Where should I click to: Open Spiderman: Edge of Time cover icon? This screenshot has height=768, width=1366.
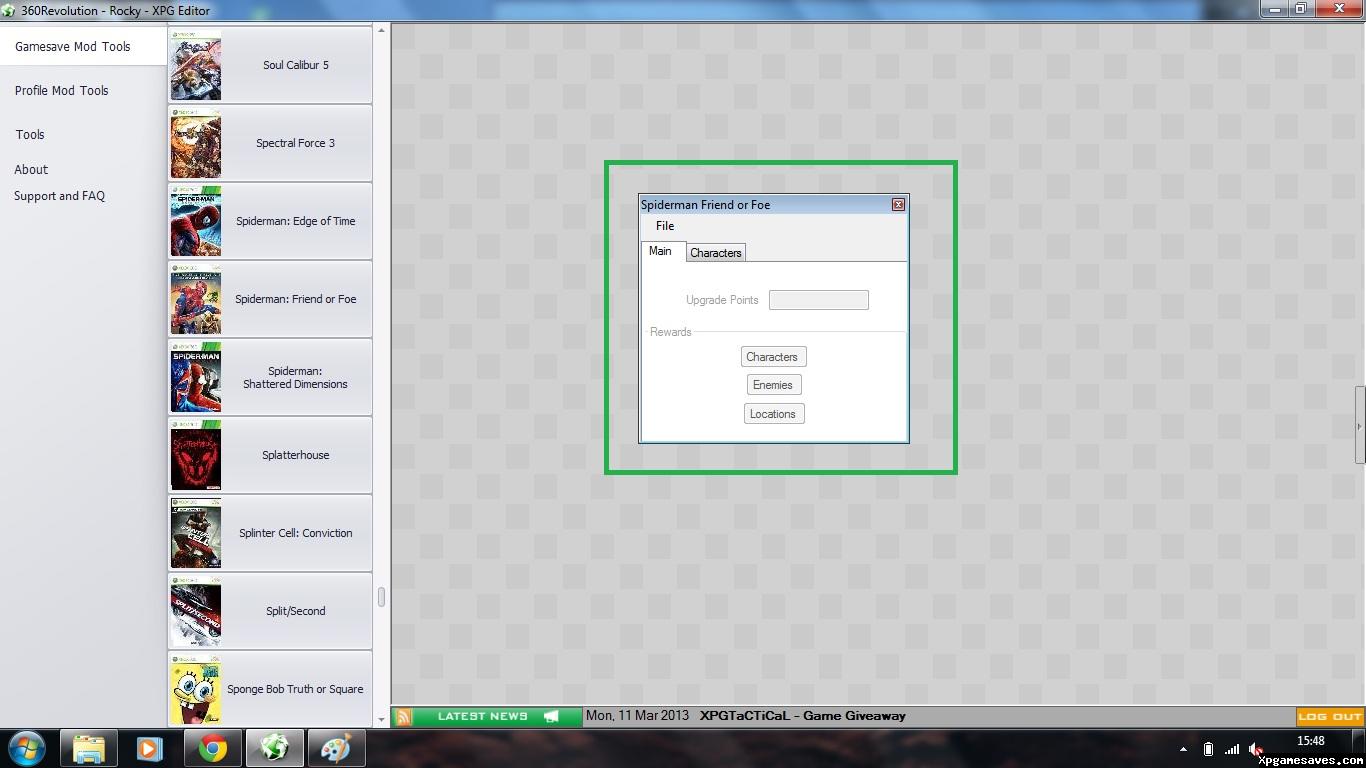tap(195, 221)
